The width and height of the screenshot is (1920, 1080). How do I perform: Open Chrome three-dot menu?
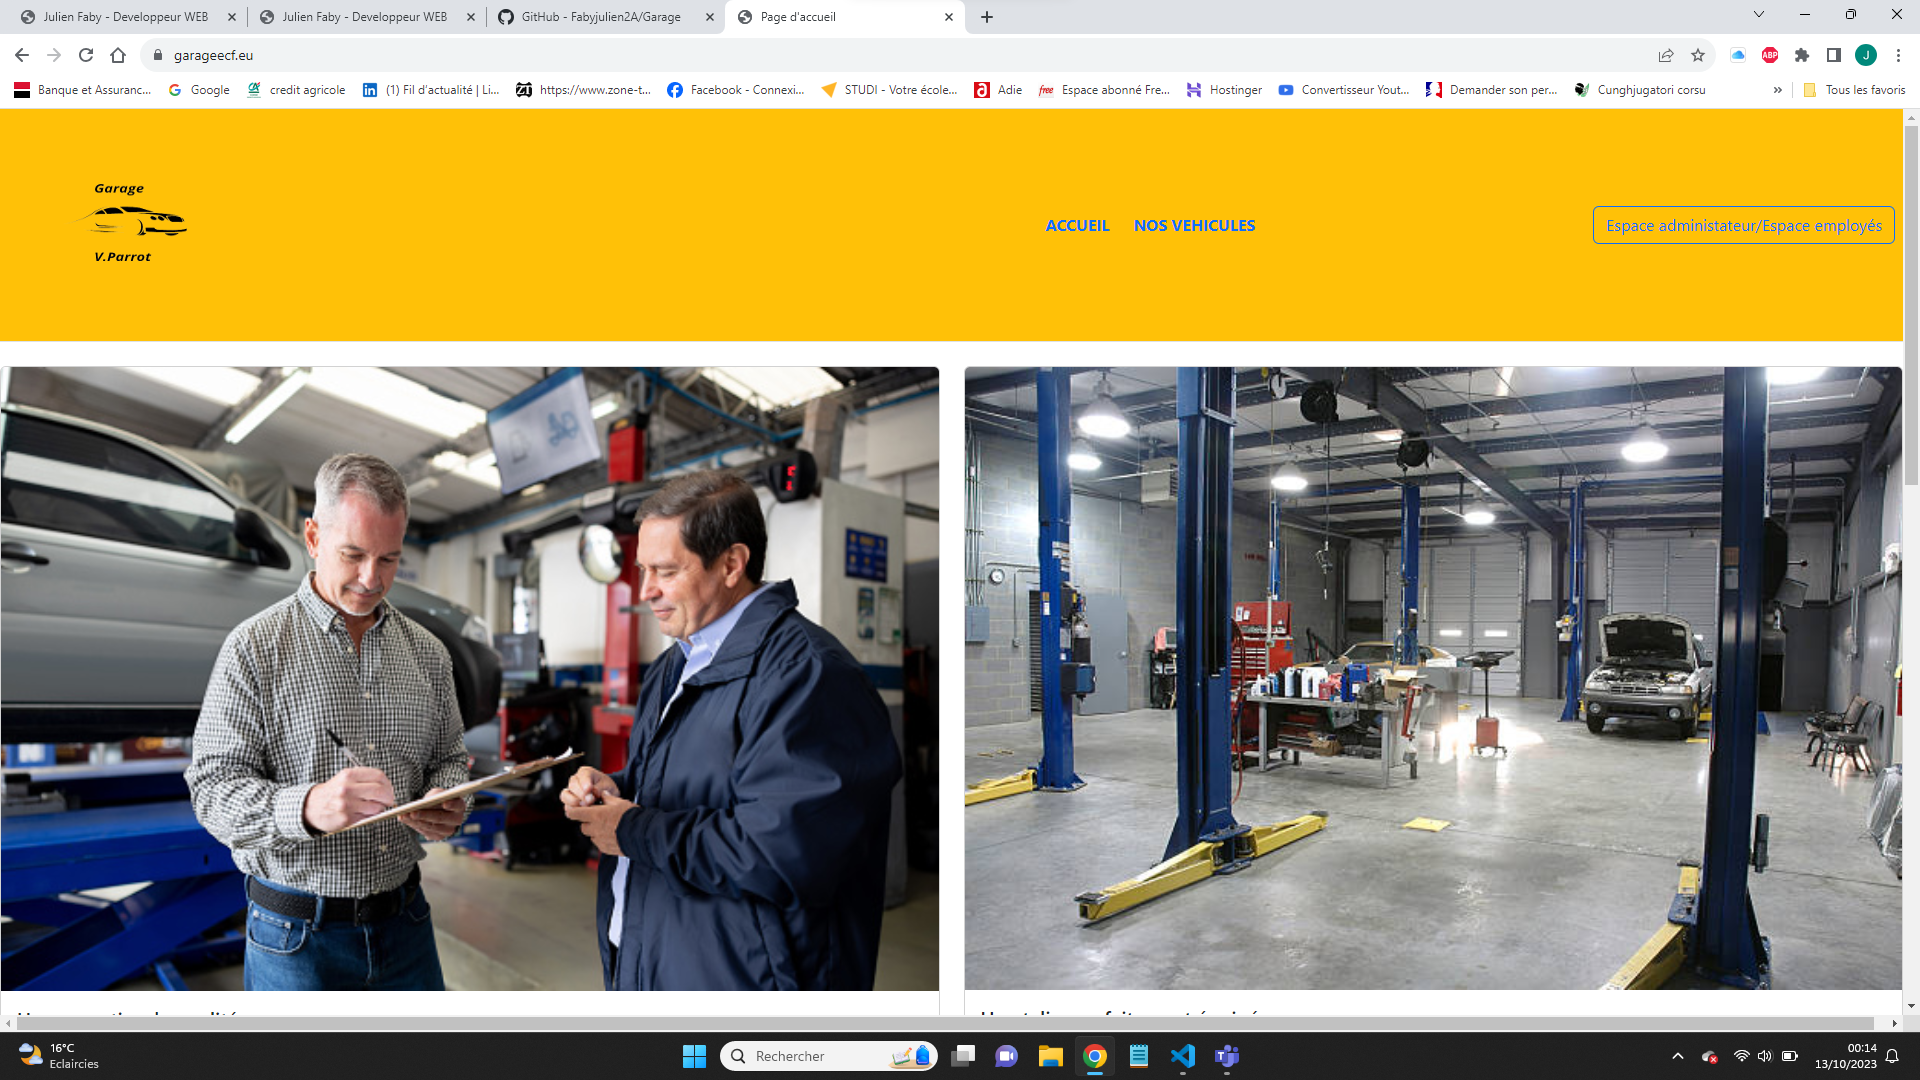coord(1898,55)
